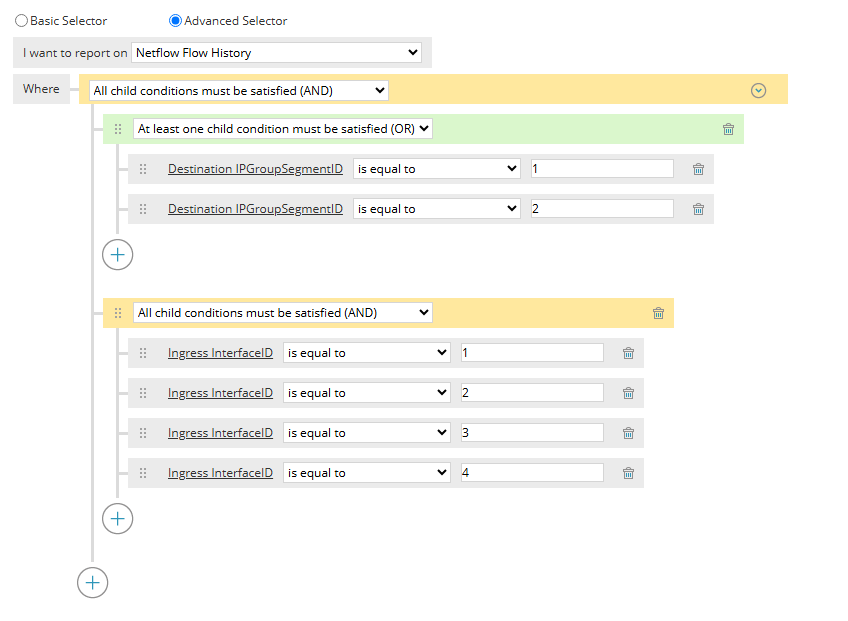Collapse the top-level Where condition group
Viewport: 848px width, 621px height.
(758, 90)
